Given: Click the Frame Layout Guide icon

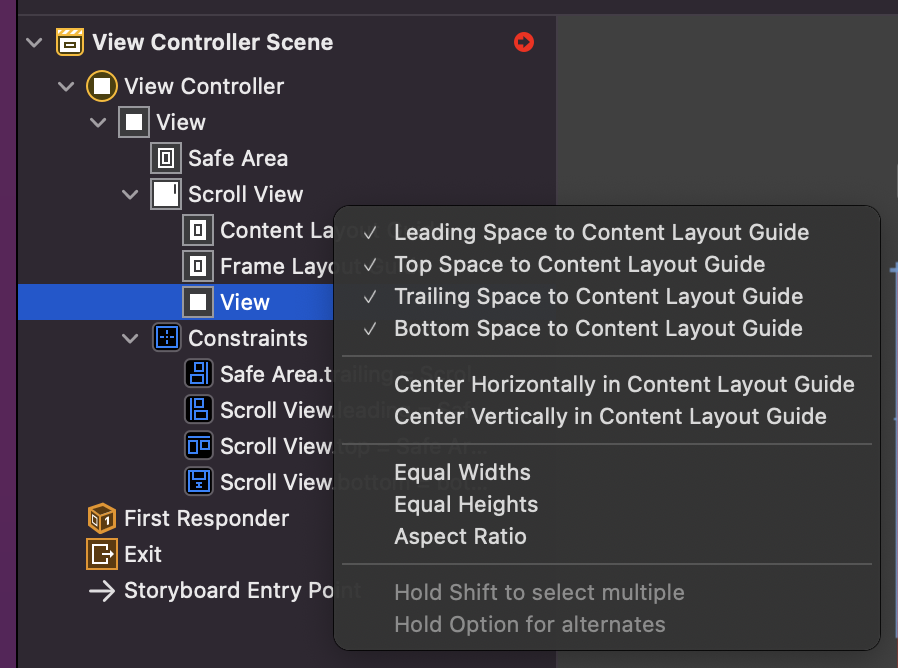Looking at the screenshot, I should (x=198, y=266).
